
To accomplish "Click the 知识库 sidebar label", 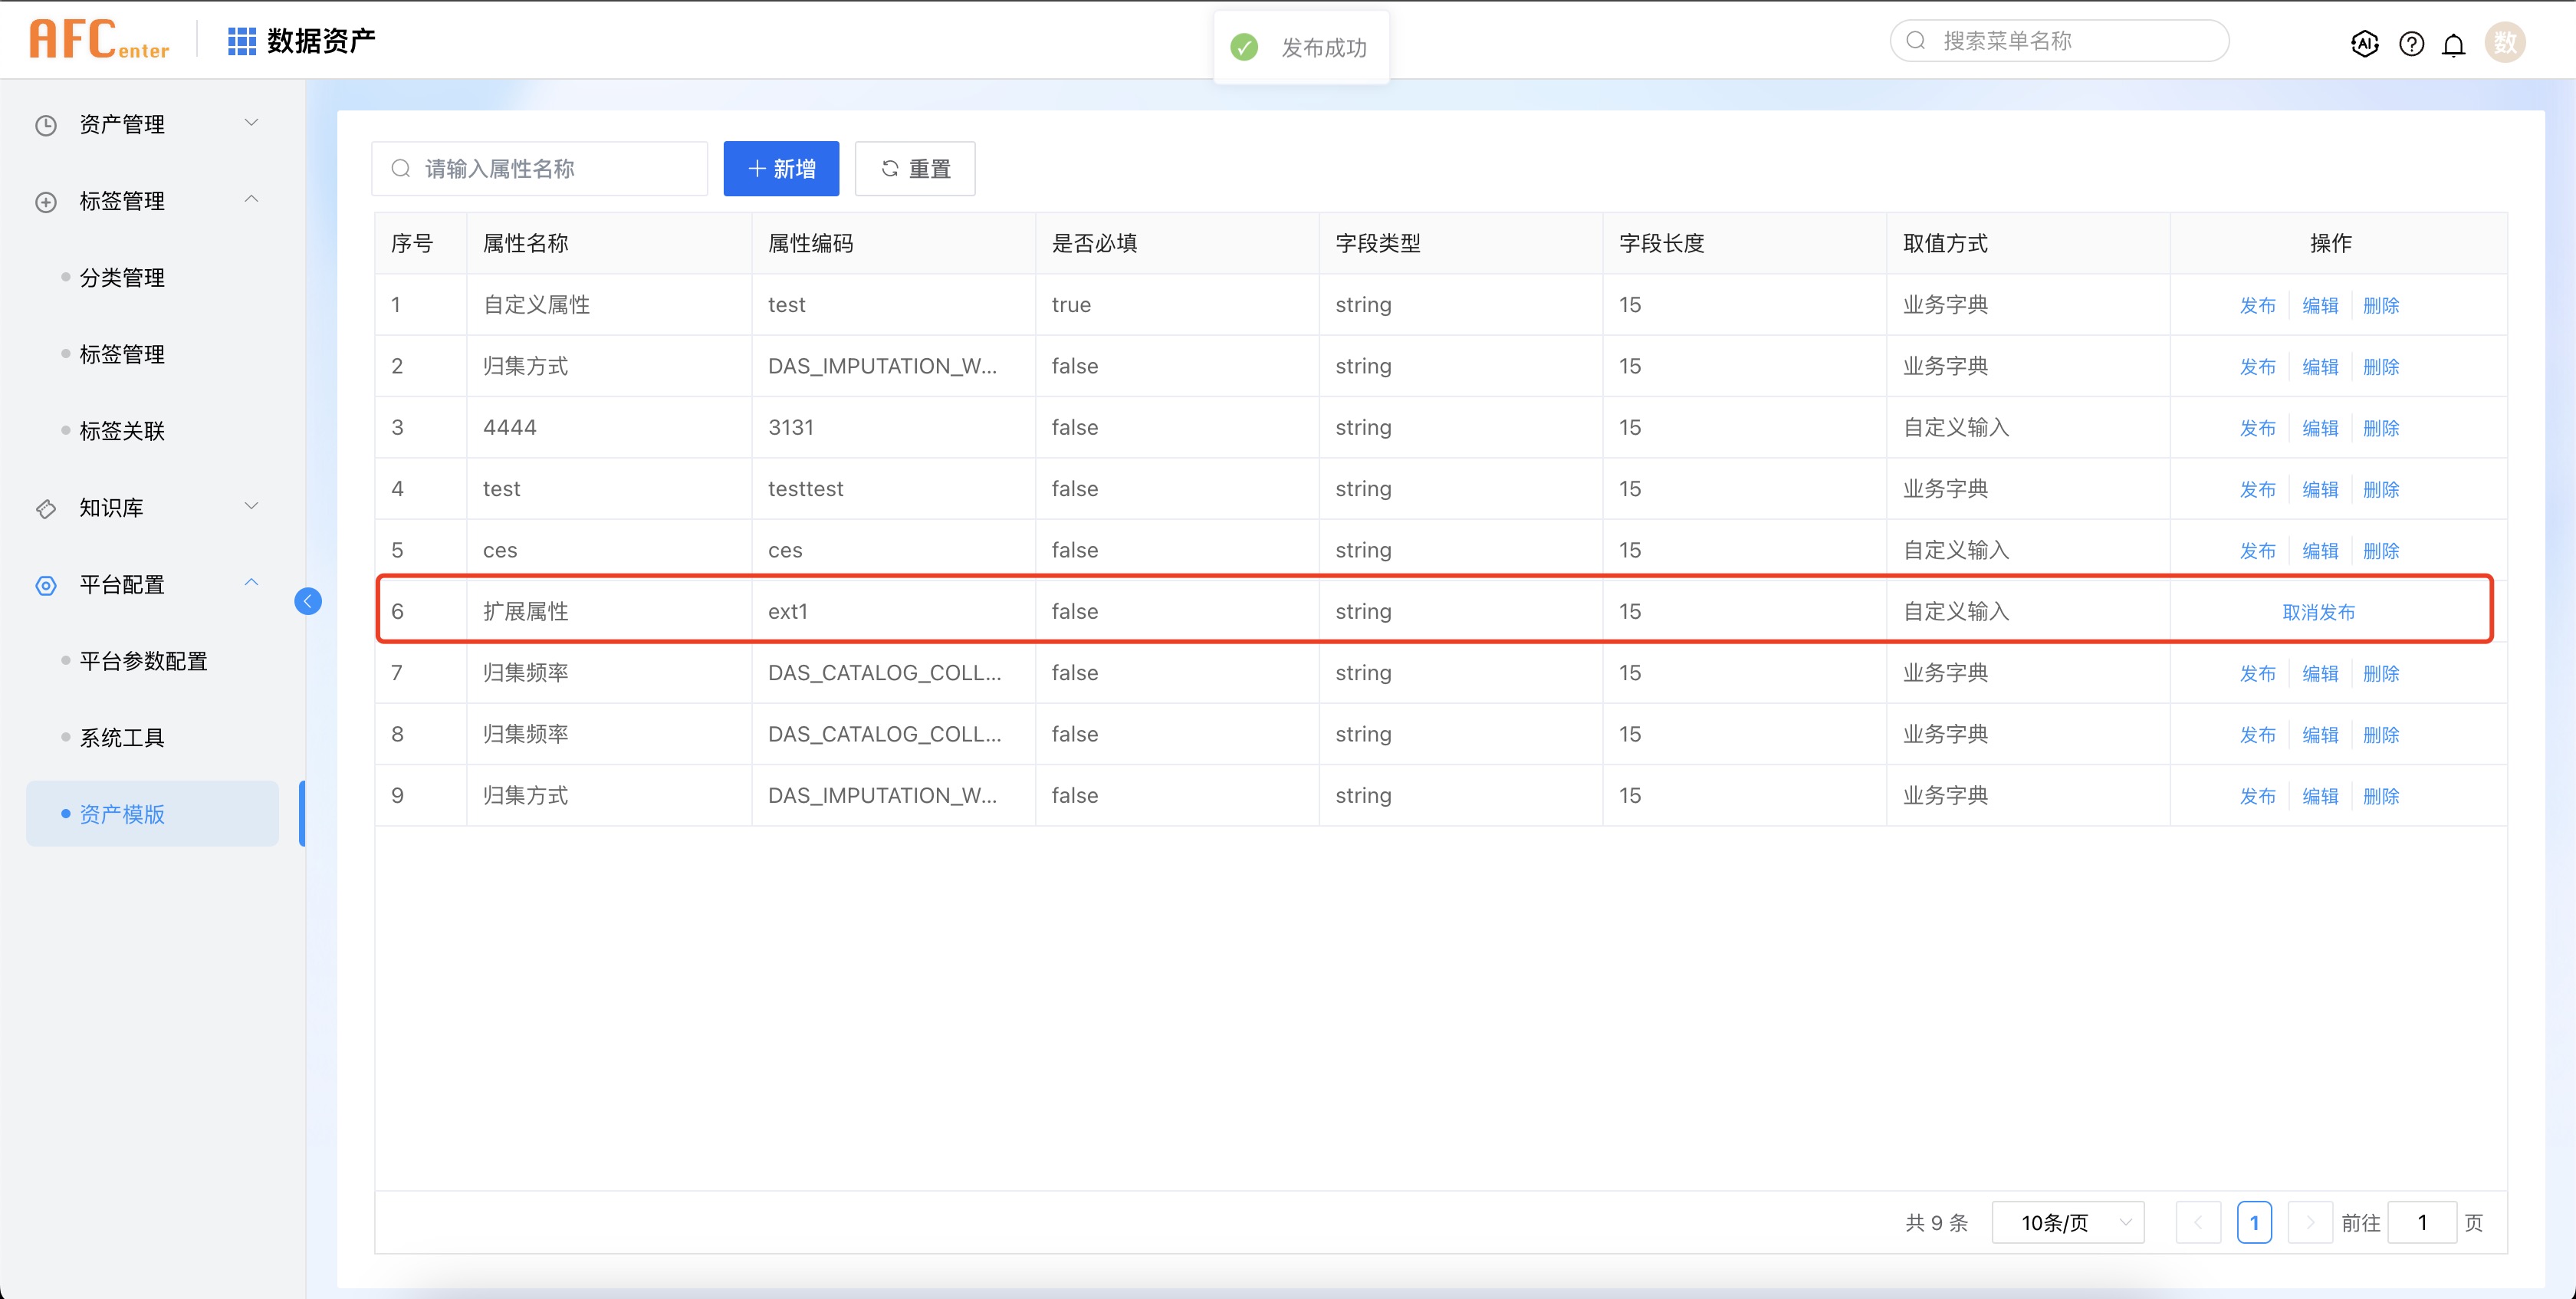I will (111, 508).
